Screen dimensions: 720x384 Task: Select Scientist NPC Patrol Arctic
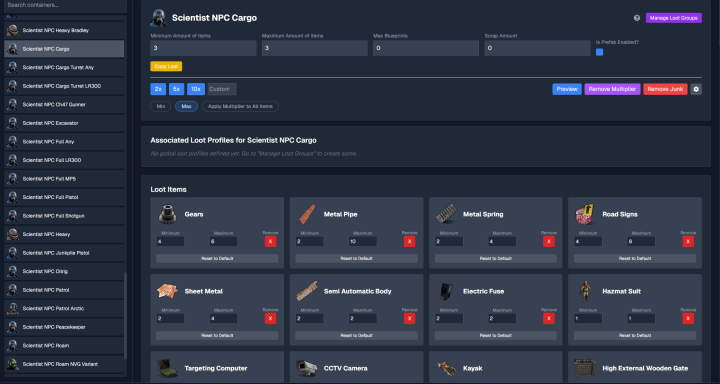(64, 309)
